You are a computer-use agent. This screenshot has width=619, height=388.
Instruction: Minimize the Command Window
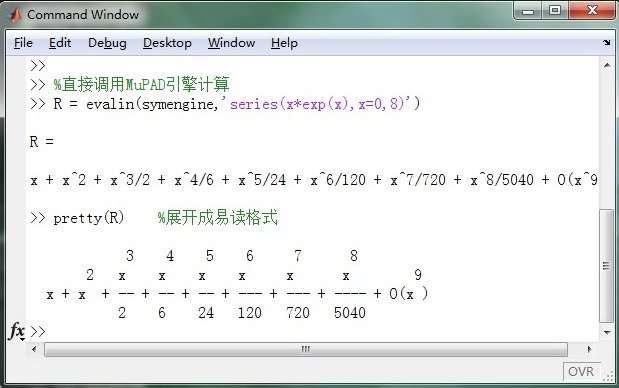coord(528,11)
